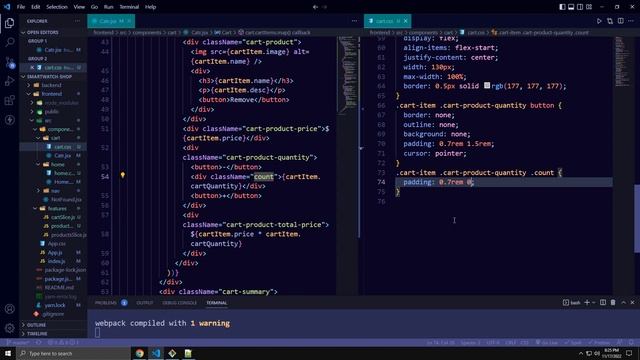Open the Selection menu
Viewport: 640px width, 360px height.
[x=57, y=7]
